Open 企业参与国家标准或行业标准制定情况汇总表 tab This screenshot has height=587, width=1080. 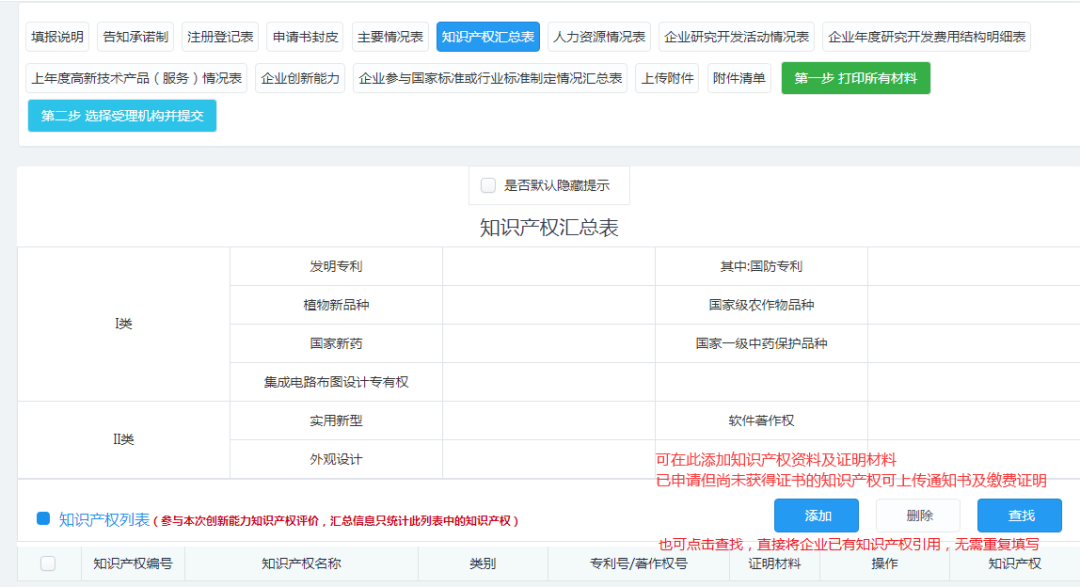point(490,79)
